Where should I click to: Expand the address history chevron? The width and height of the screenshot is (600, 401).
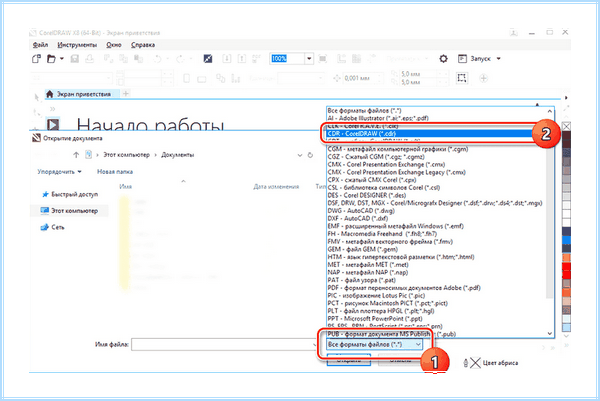[300, 155]
